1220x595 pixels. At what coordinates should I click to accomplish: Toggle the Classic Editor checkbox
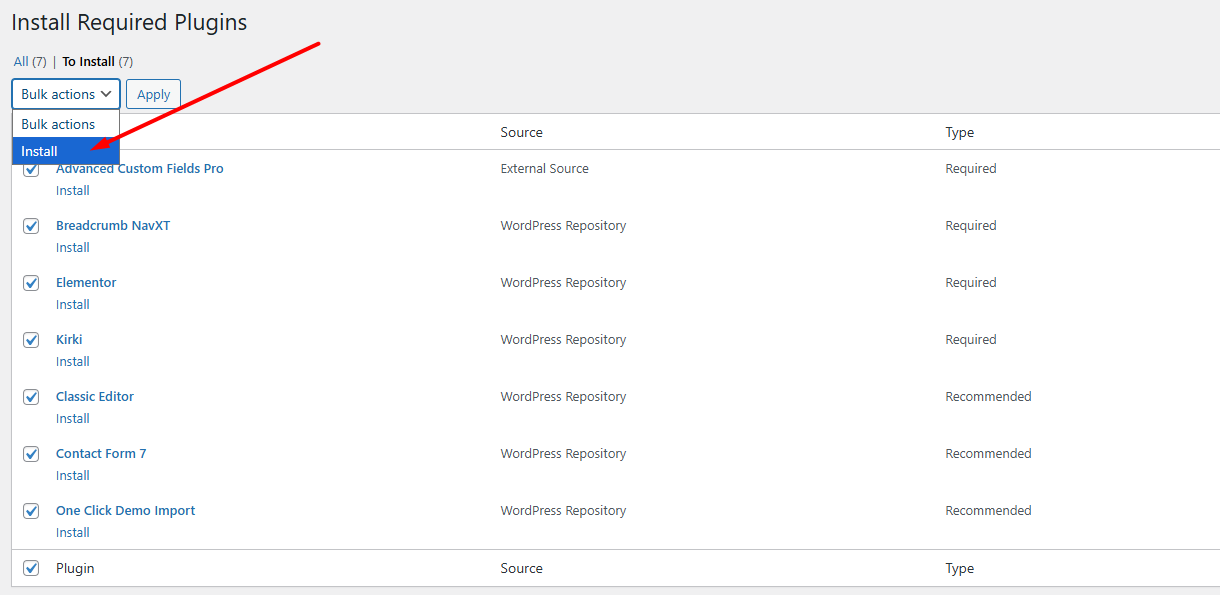(31, 397)
